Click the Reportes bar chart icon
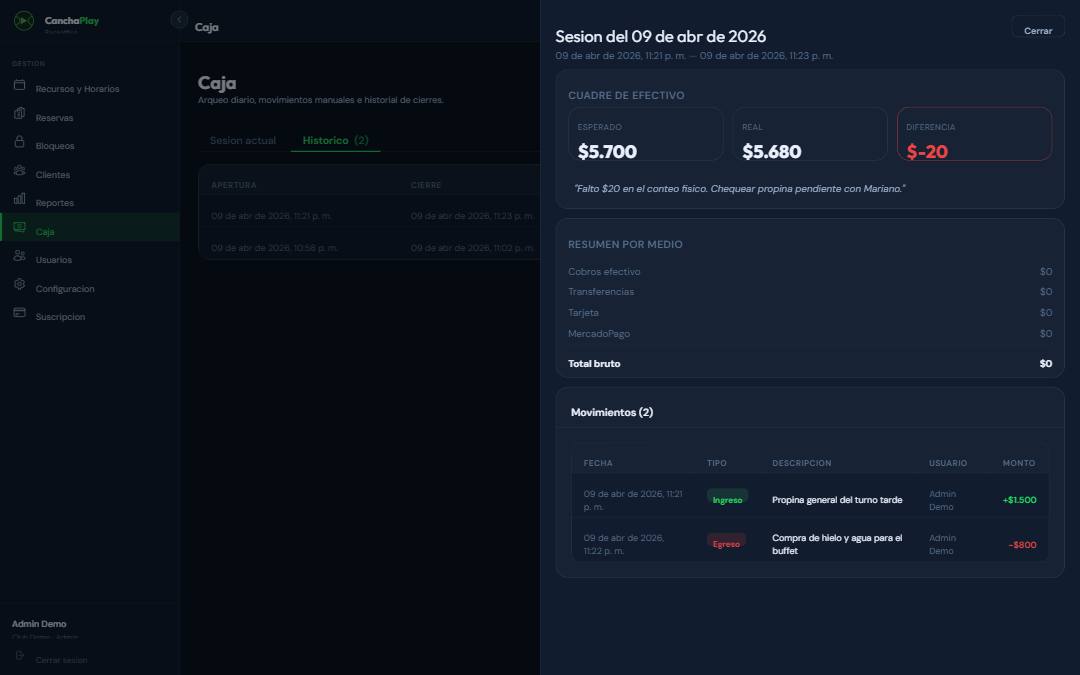Screen dimensions: 1080x675 tap(19, 198)
